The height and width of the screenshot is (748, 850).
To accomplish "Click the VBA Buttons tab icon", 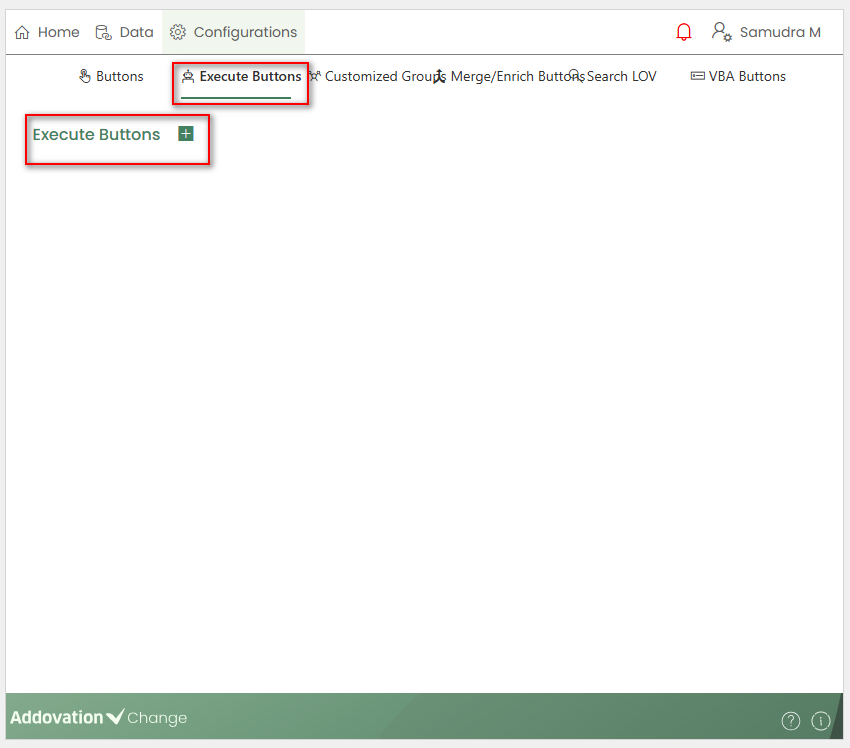I will pos(697,76).
